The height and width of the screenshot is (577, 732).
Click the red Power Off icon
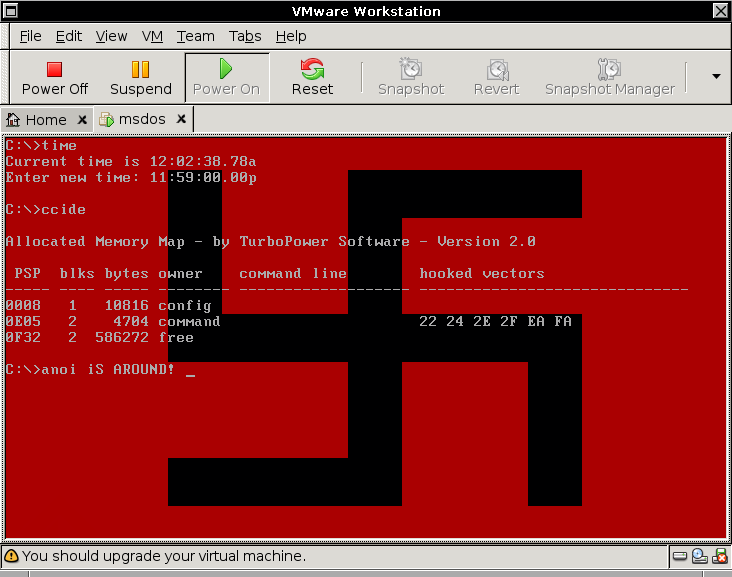[x=55, y=70]
